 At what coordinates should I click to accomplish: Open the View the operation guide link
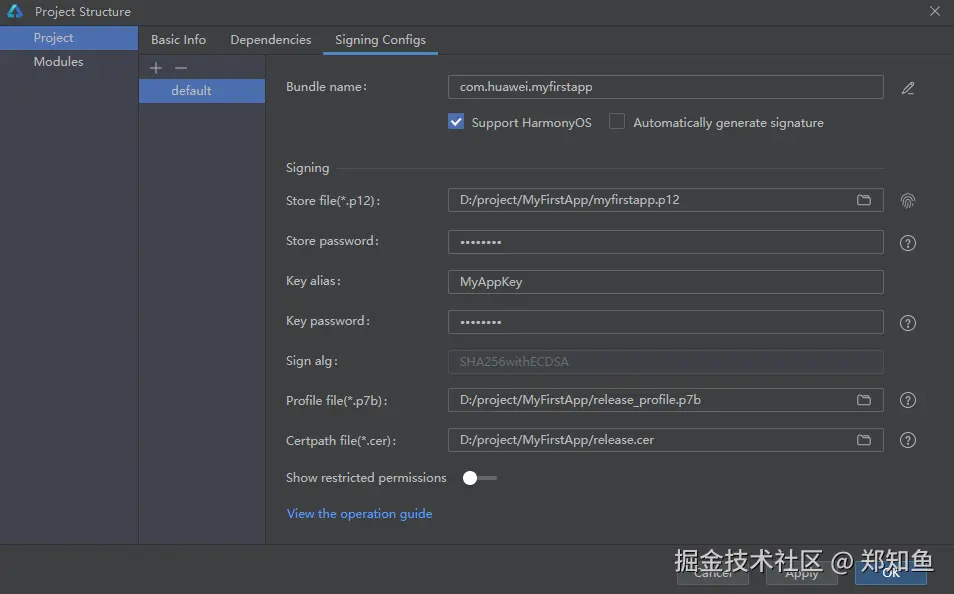tap(360, 514)
